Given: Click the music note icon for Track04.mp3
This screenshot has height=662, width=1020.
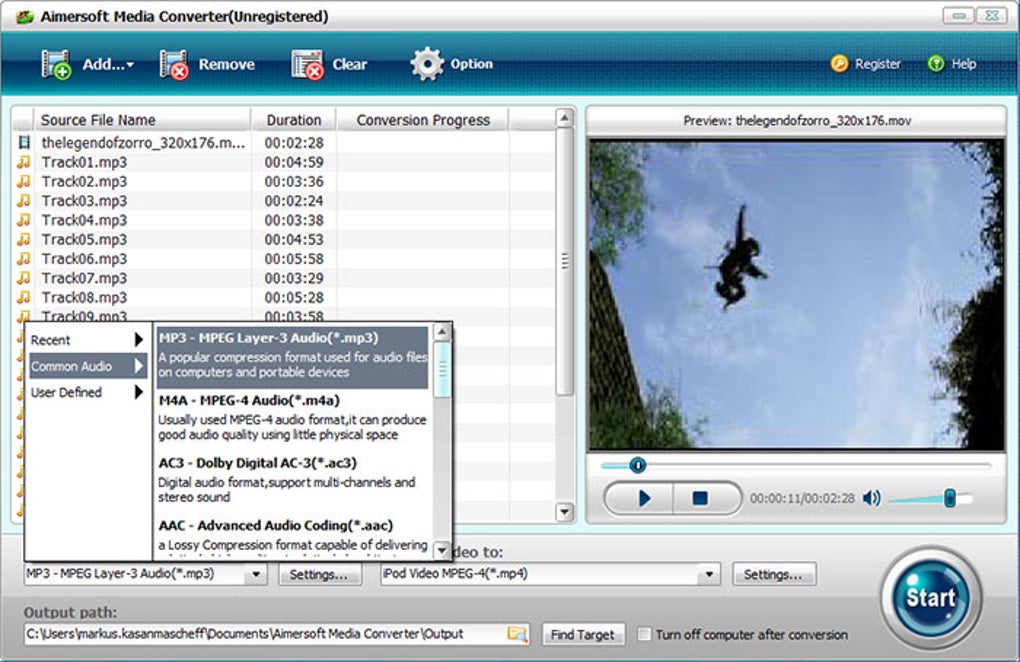Looking at the screenshot, I should pyautogui.click(x=24, y=220).
